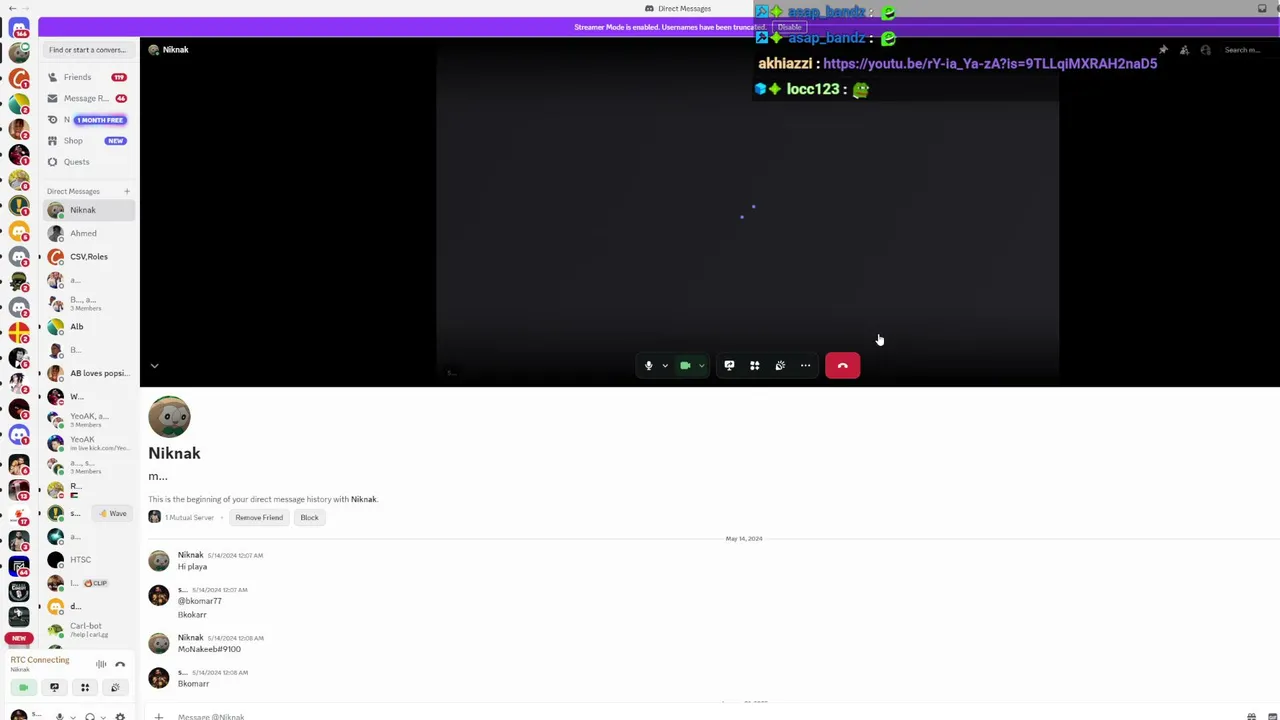Share your screen from call controls
The width and height of the screenshot is (1280, 720).
(x=729, y=366)
